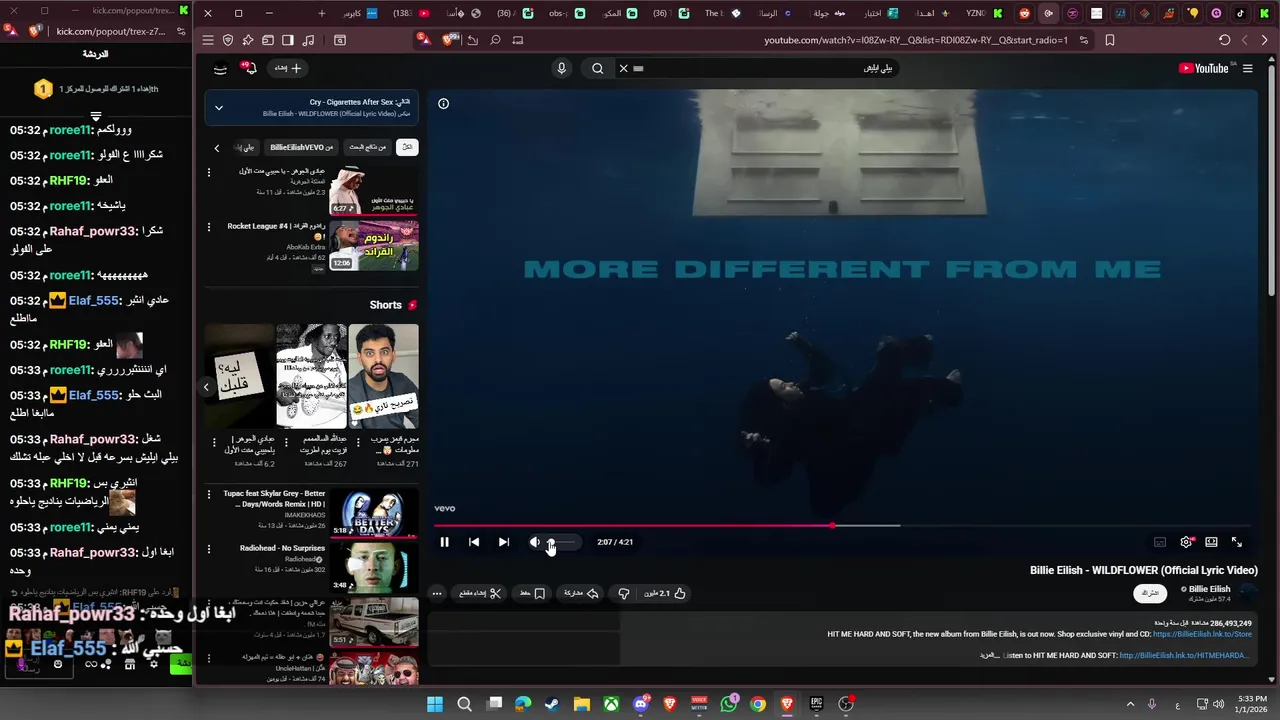Skip to the previous video
Image resolution: width=1280 pixels, height=720 pixels.
(474, 542)
